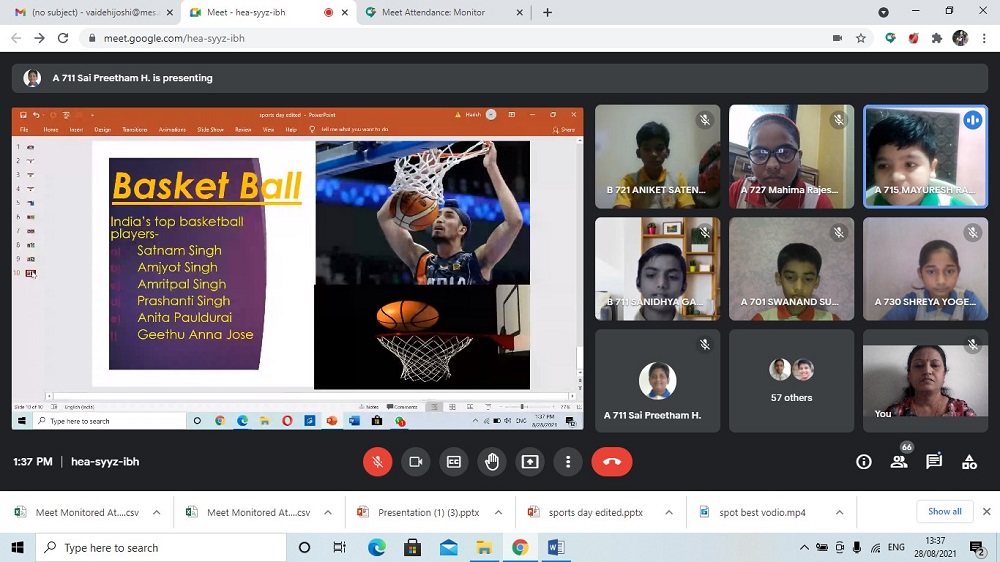This screenshot has height=562, width=1000.
Task: Open the Activities panel icon
Action: [x=969, y=462]
